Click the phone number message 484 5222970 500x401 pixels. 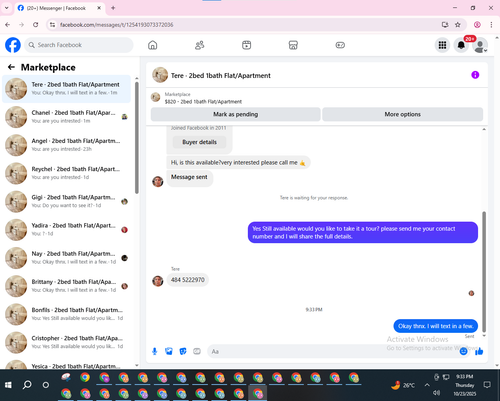point(188,280)
